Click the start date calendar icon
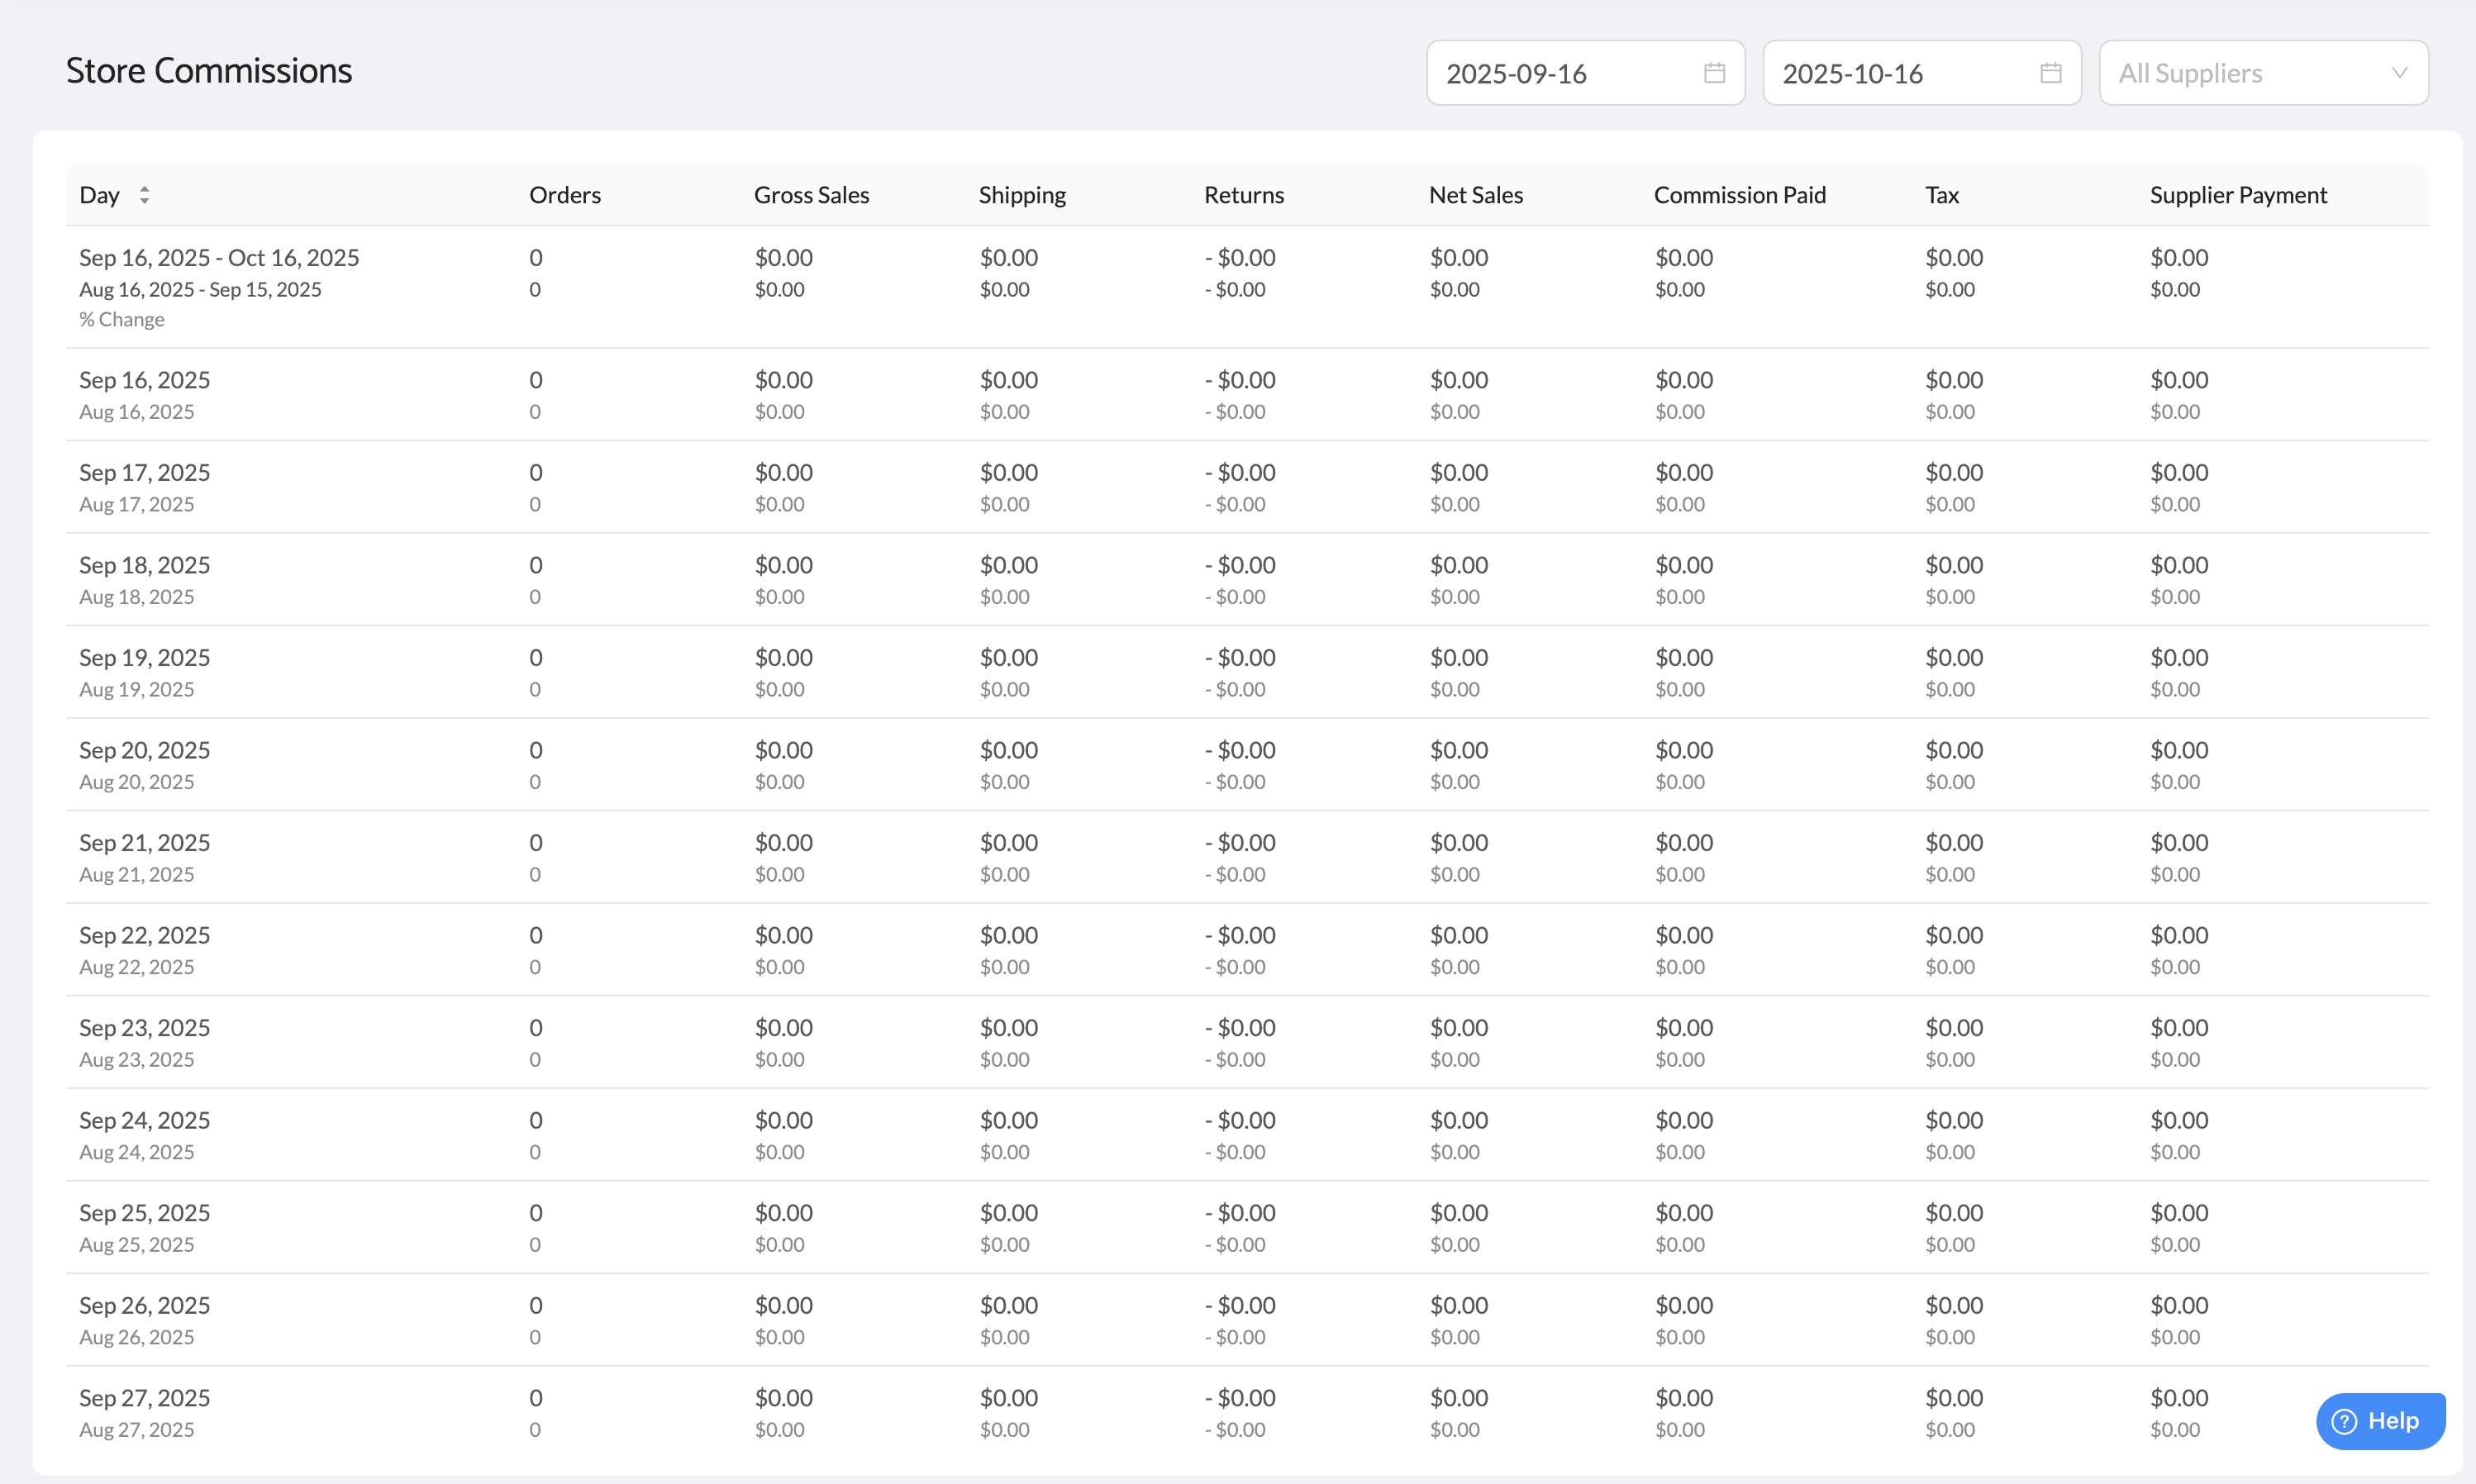Image resolution: width=2476 pixels, height=1484 pixels. pos(1714,73)
